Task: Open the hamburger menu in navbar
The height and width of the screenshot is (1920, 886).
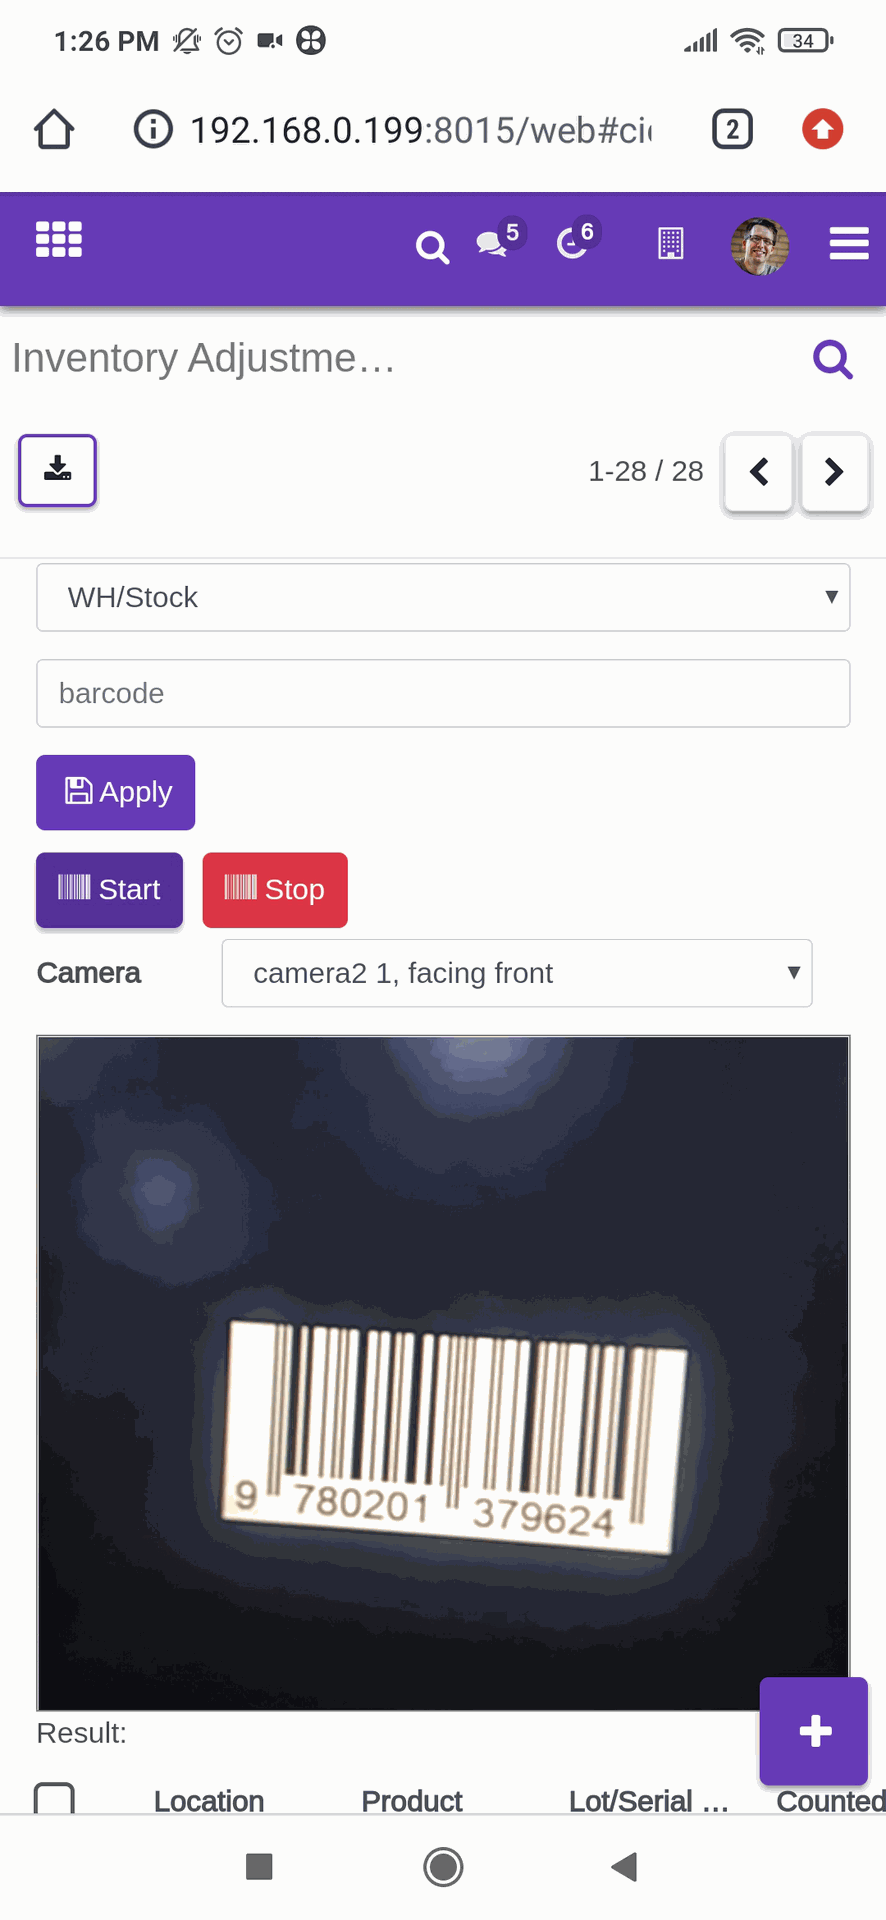Action: (848, 244)
